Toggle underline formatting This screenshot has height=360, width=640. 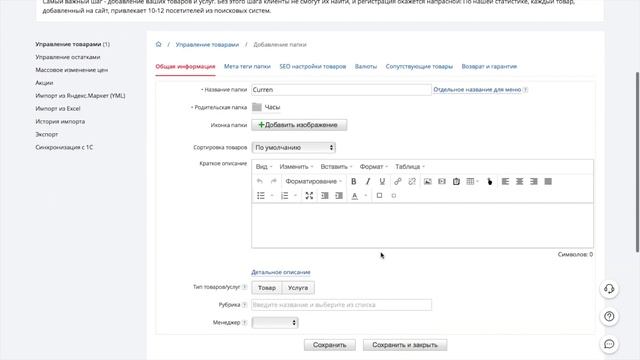click(382, 181)
